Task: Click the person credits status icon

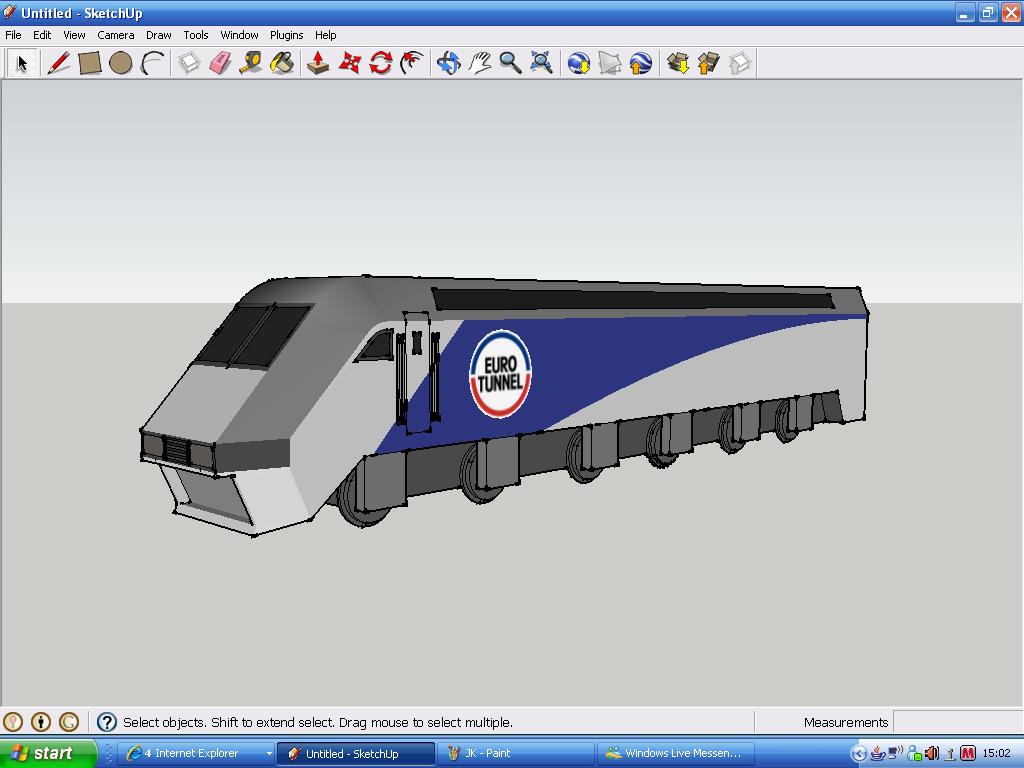Action: pyautogui.click(x=41, y=722)
